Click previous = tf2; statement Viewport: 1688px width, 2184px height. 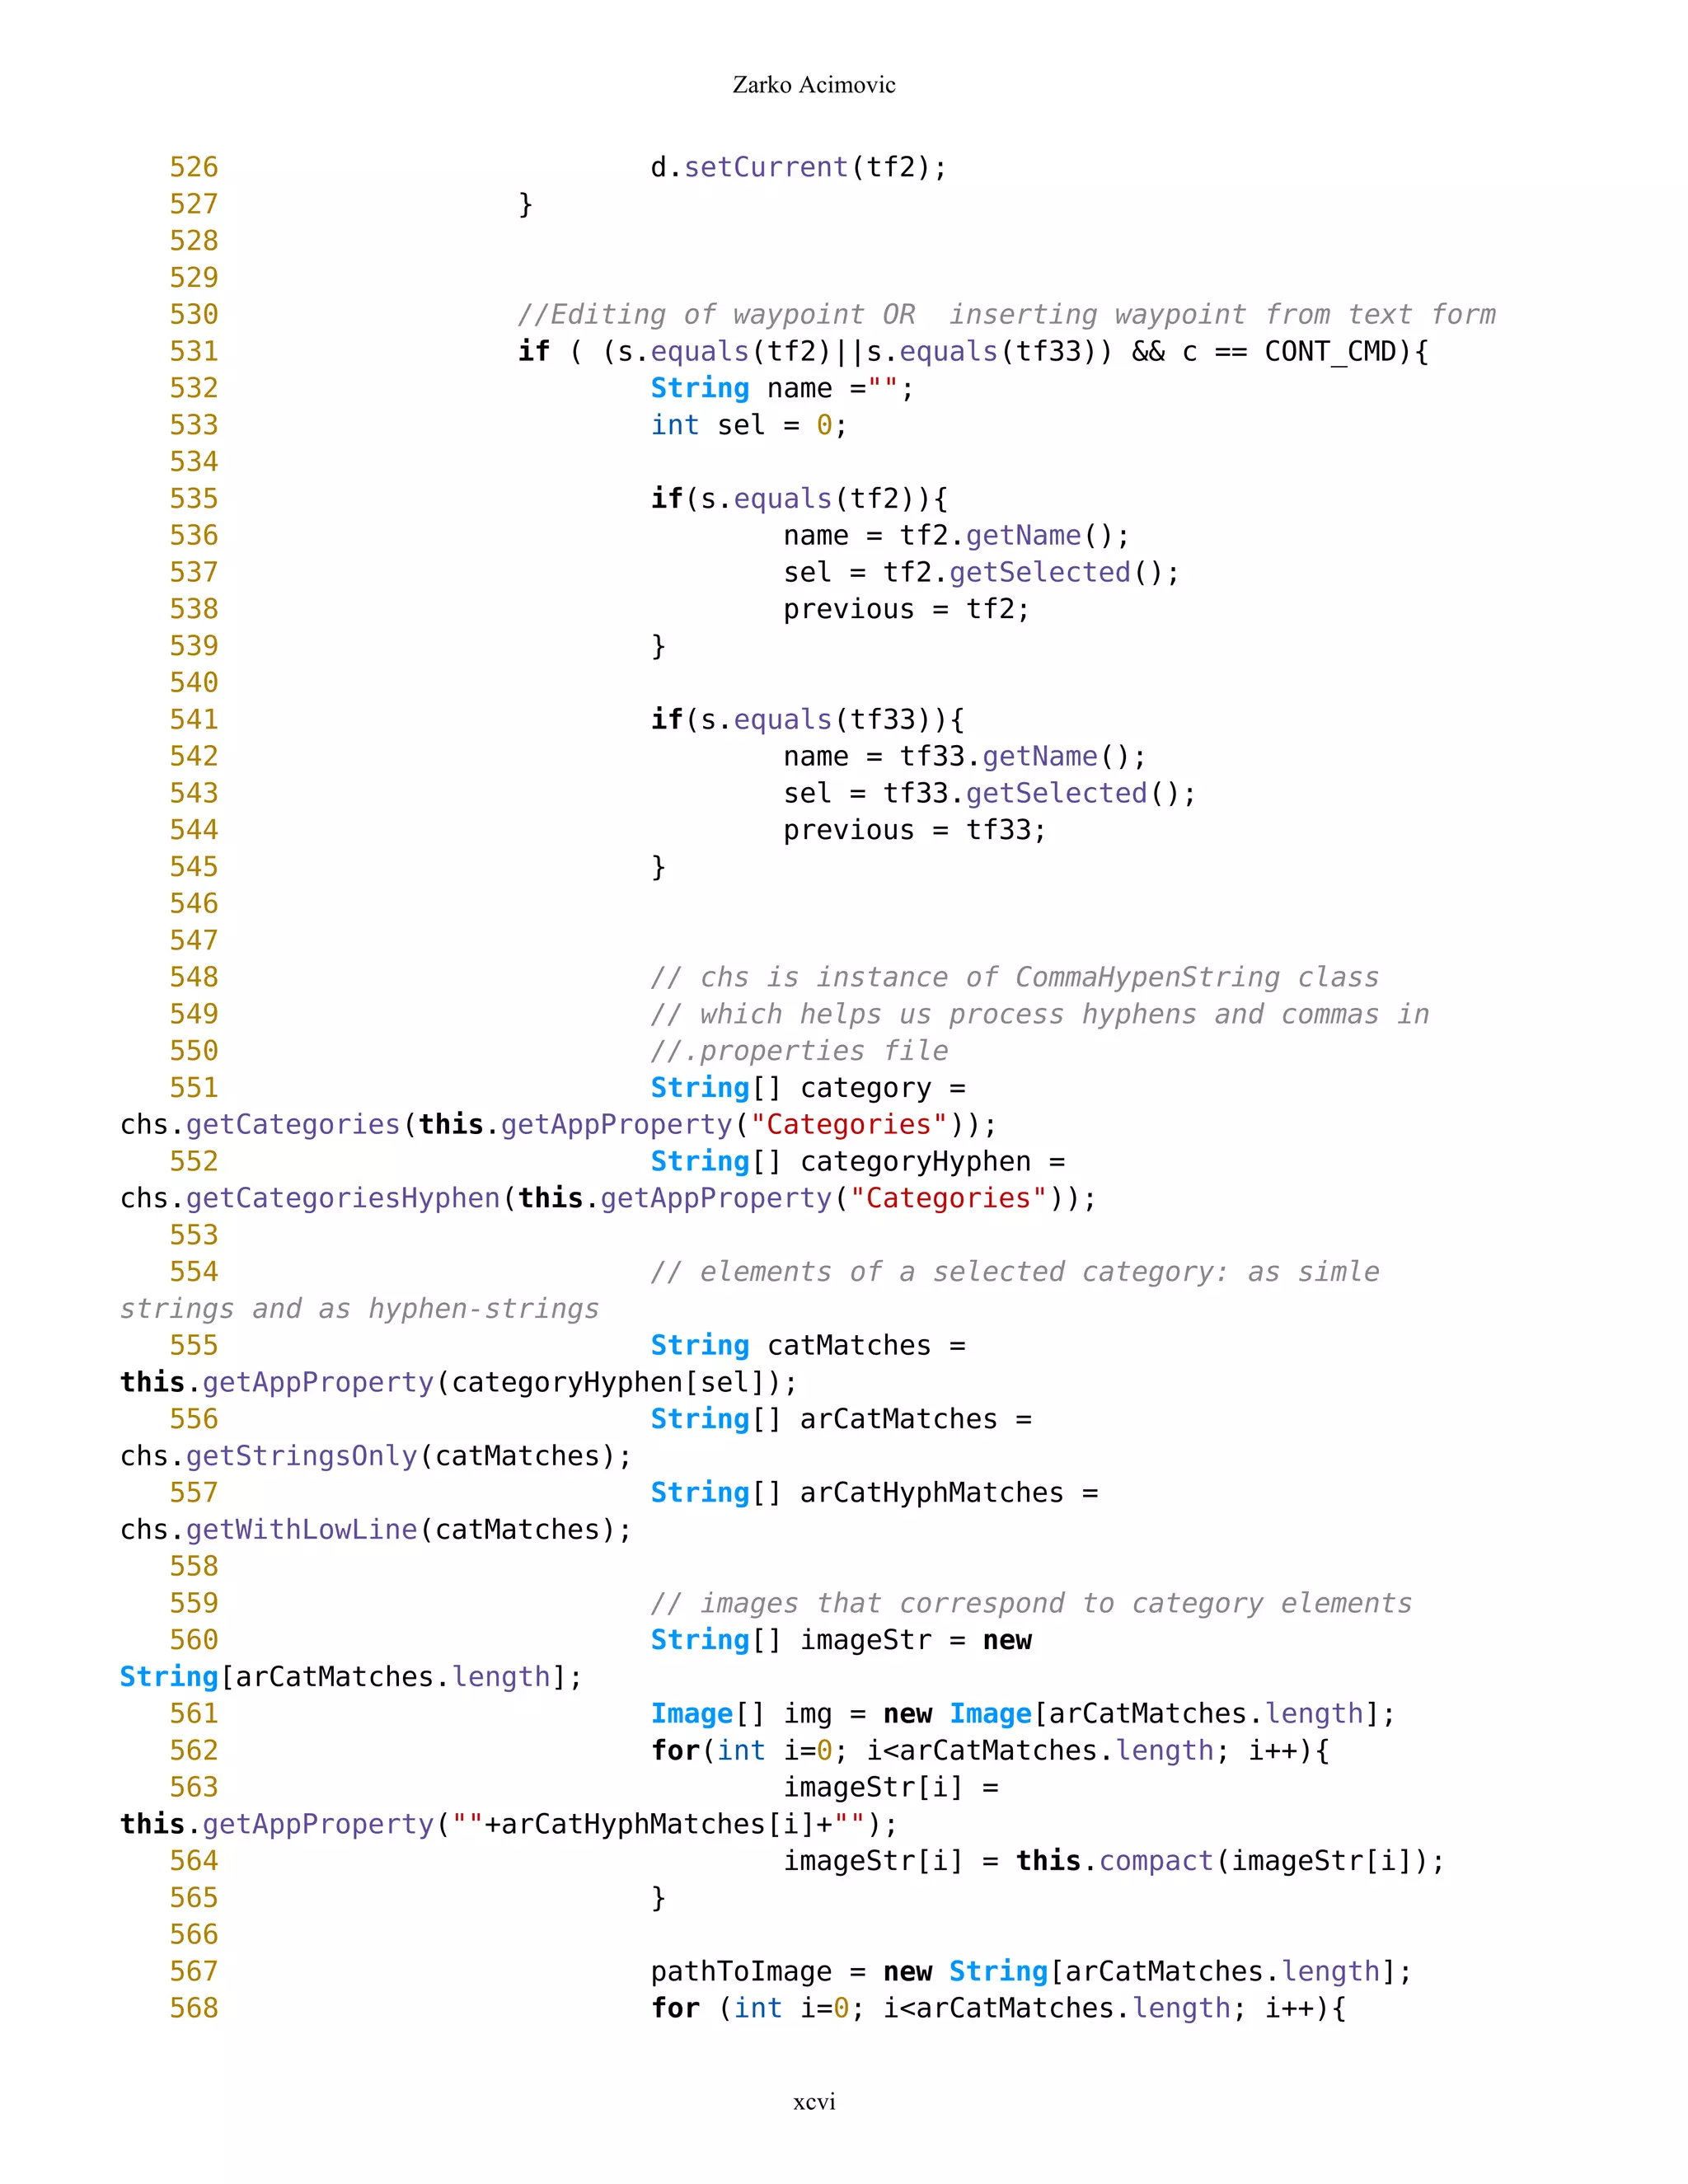pos(906,609)
